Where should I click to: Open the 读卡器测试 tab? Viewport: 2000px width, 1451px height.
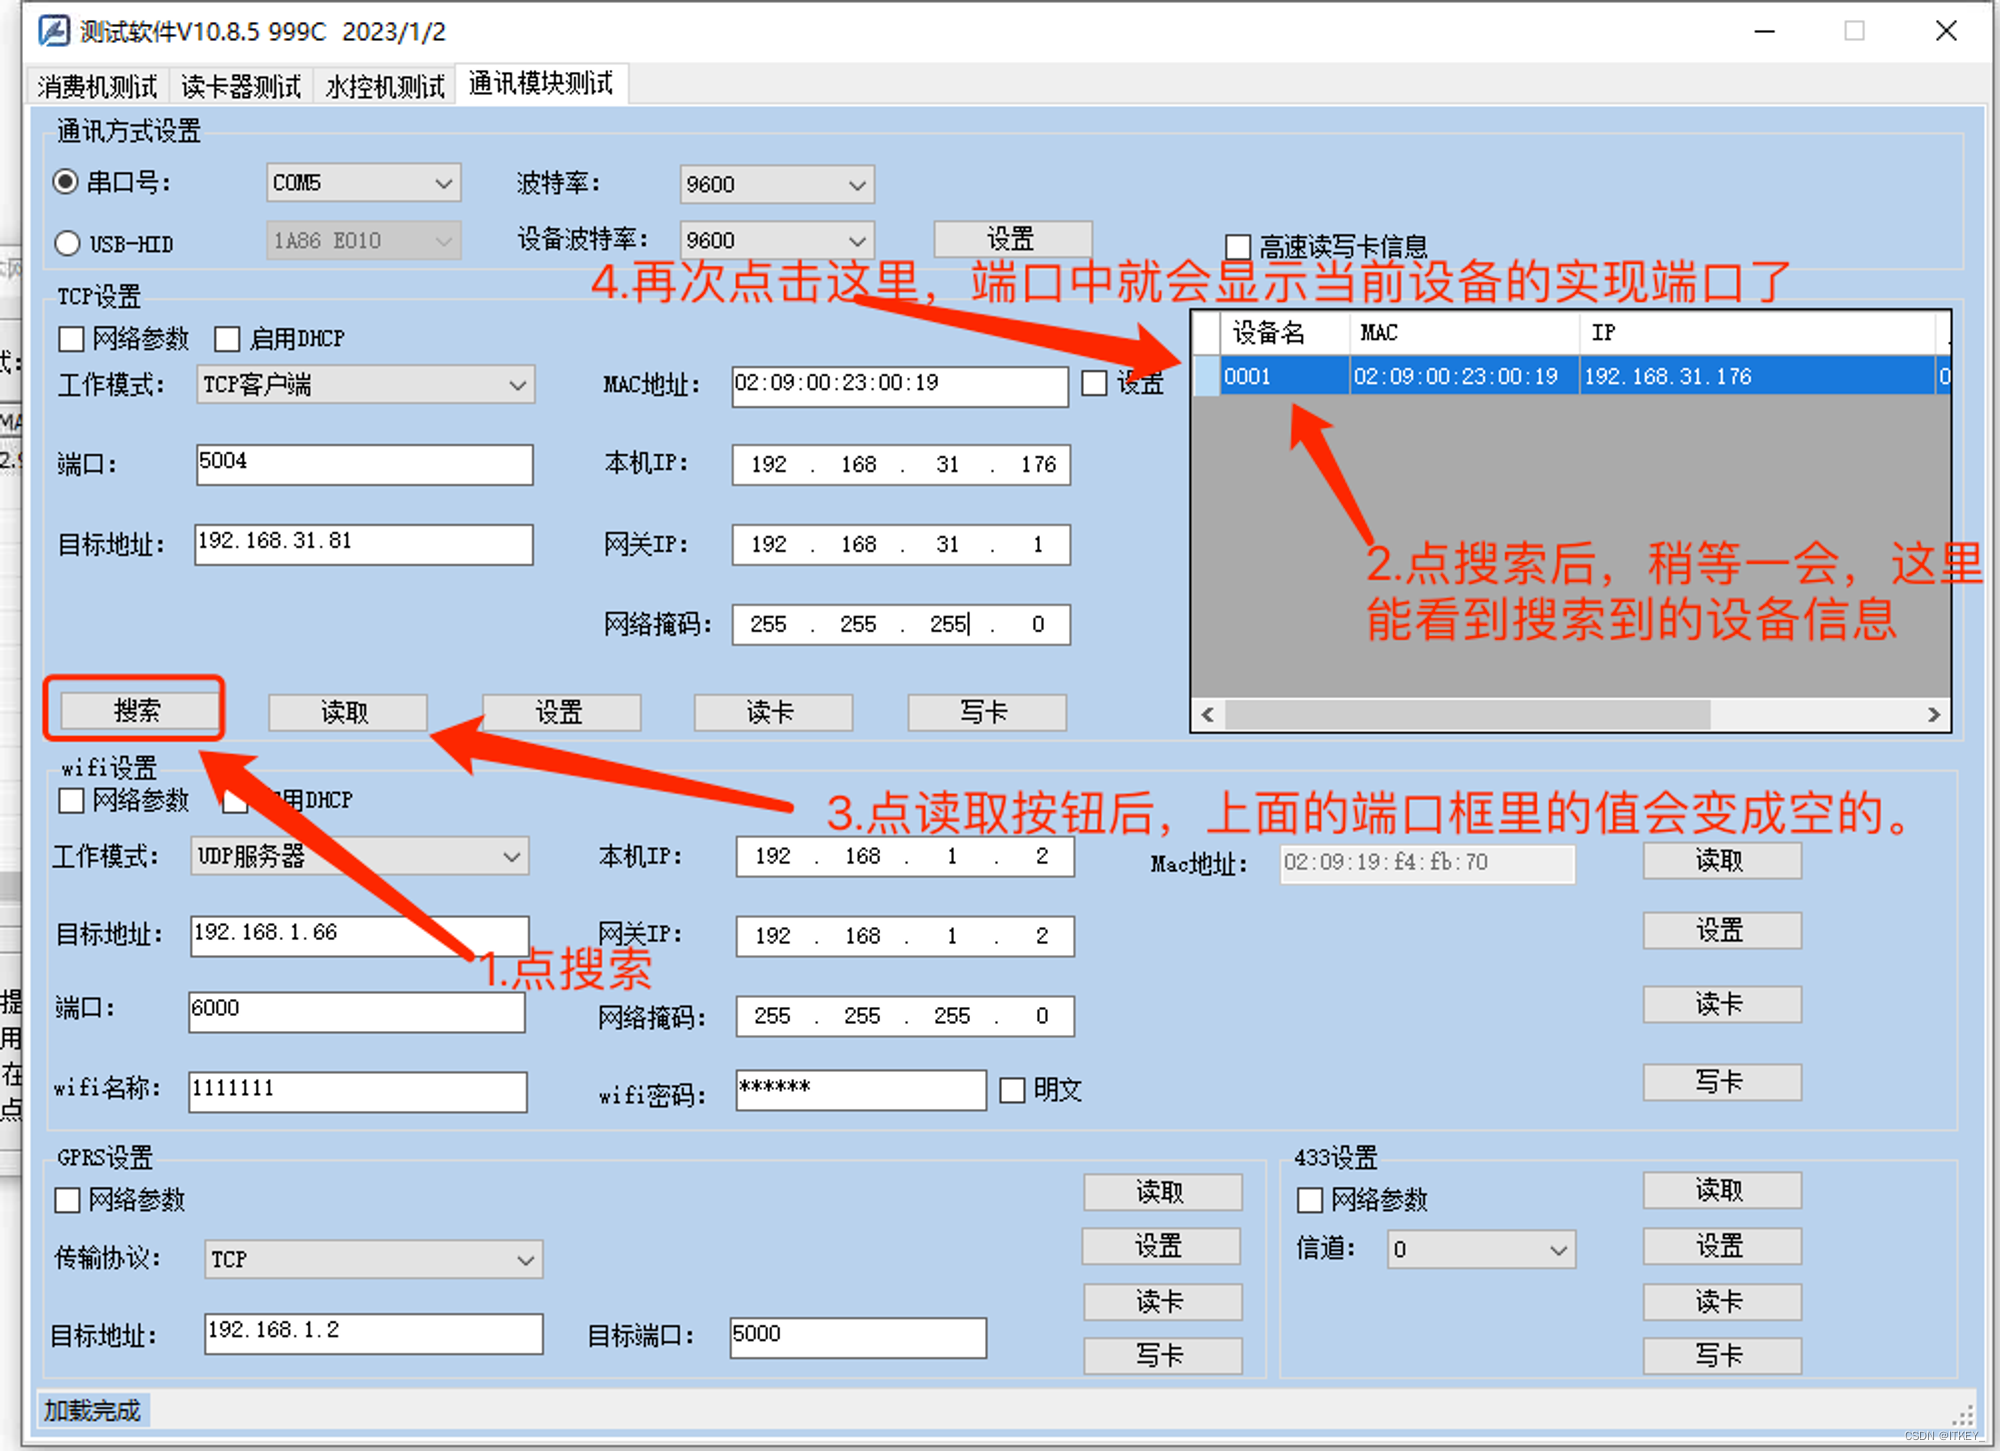point(241,86)
